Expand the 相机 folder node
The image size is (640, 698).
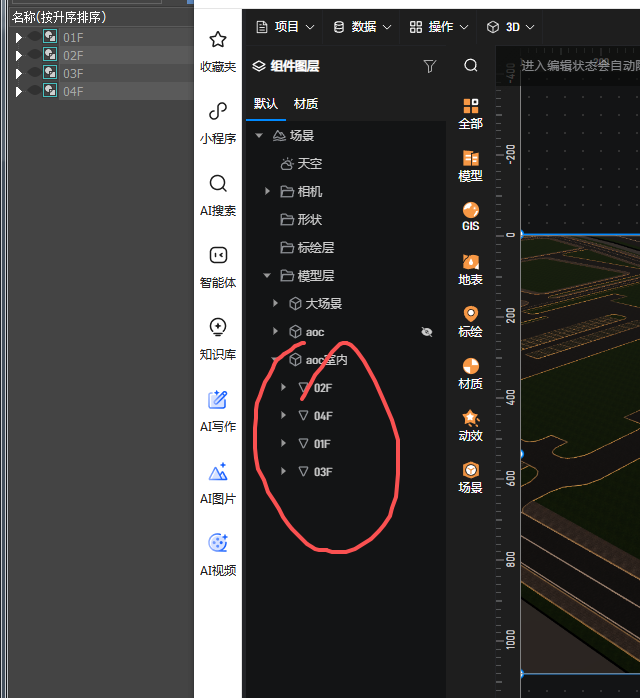pos(267,191)
